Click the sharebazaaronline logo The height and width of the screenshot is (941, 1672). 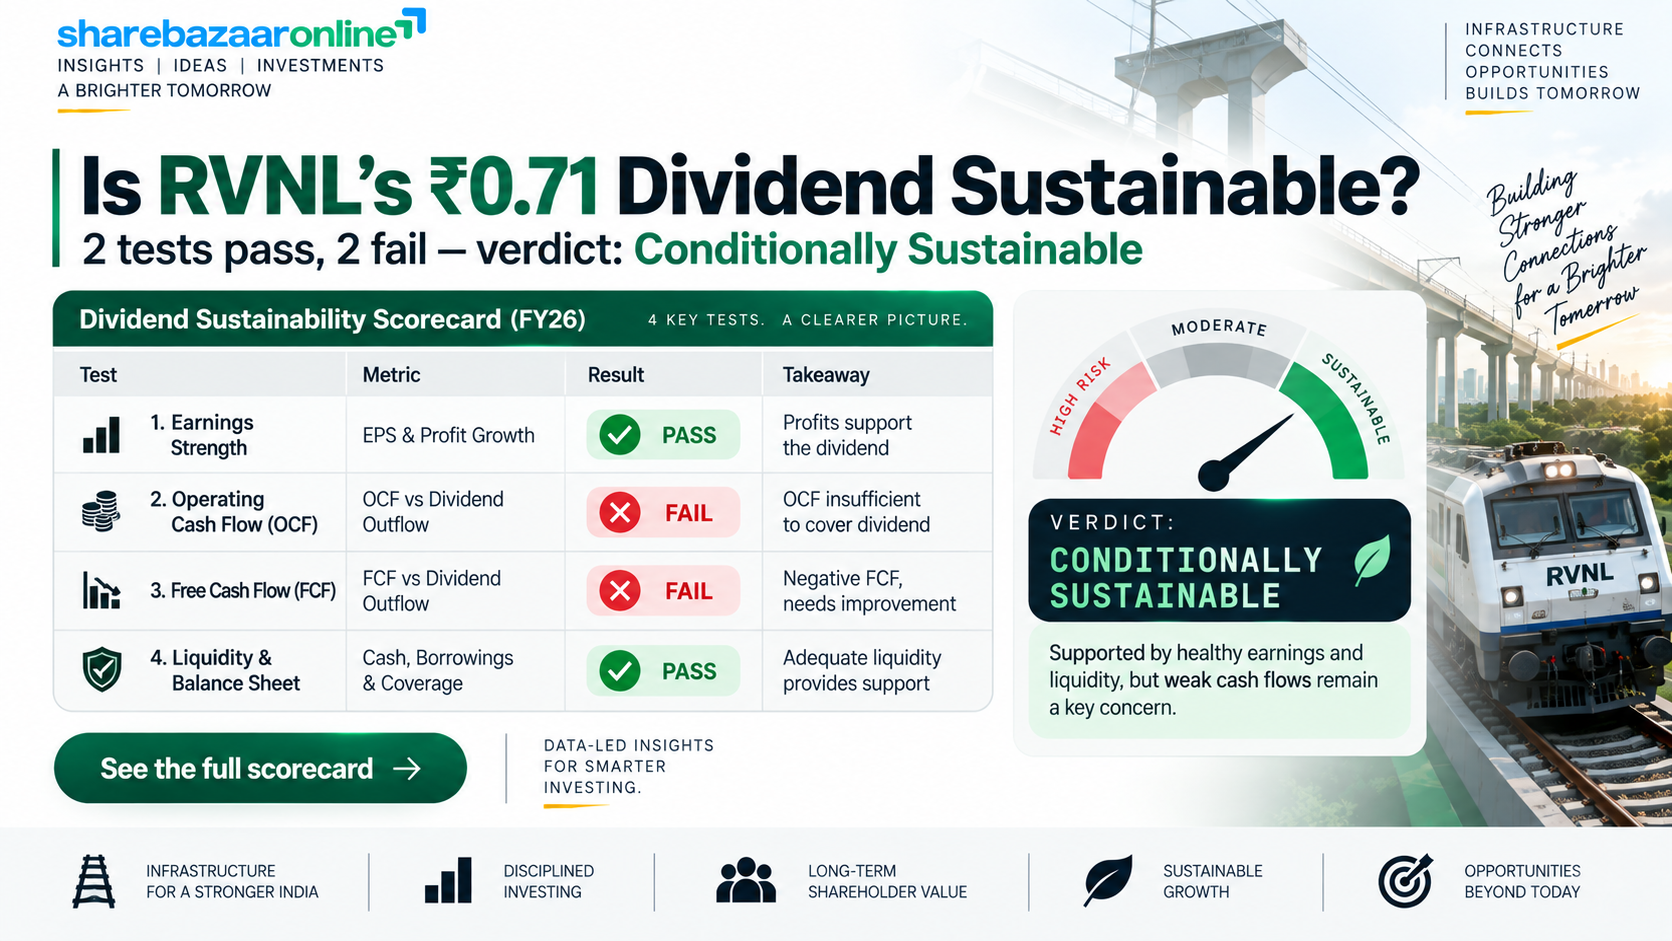pos(241,30)
